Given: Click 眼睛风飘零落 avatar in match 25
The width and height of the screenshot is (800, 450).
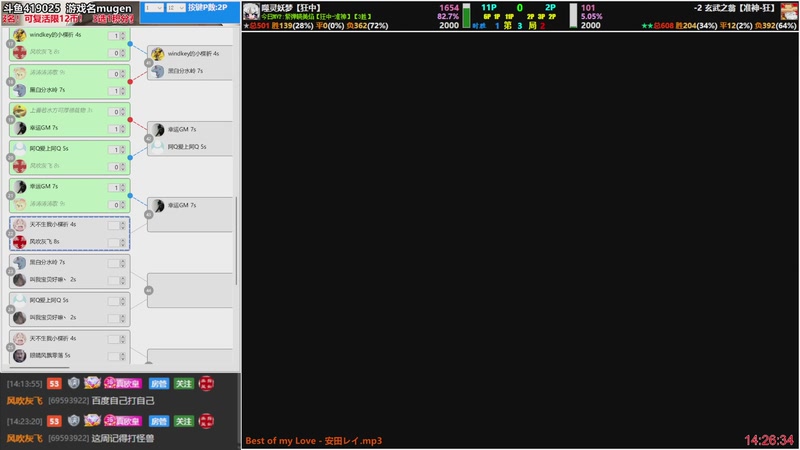Looking at the screenshot, I should (x=19, y=356).
